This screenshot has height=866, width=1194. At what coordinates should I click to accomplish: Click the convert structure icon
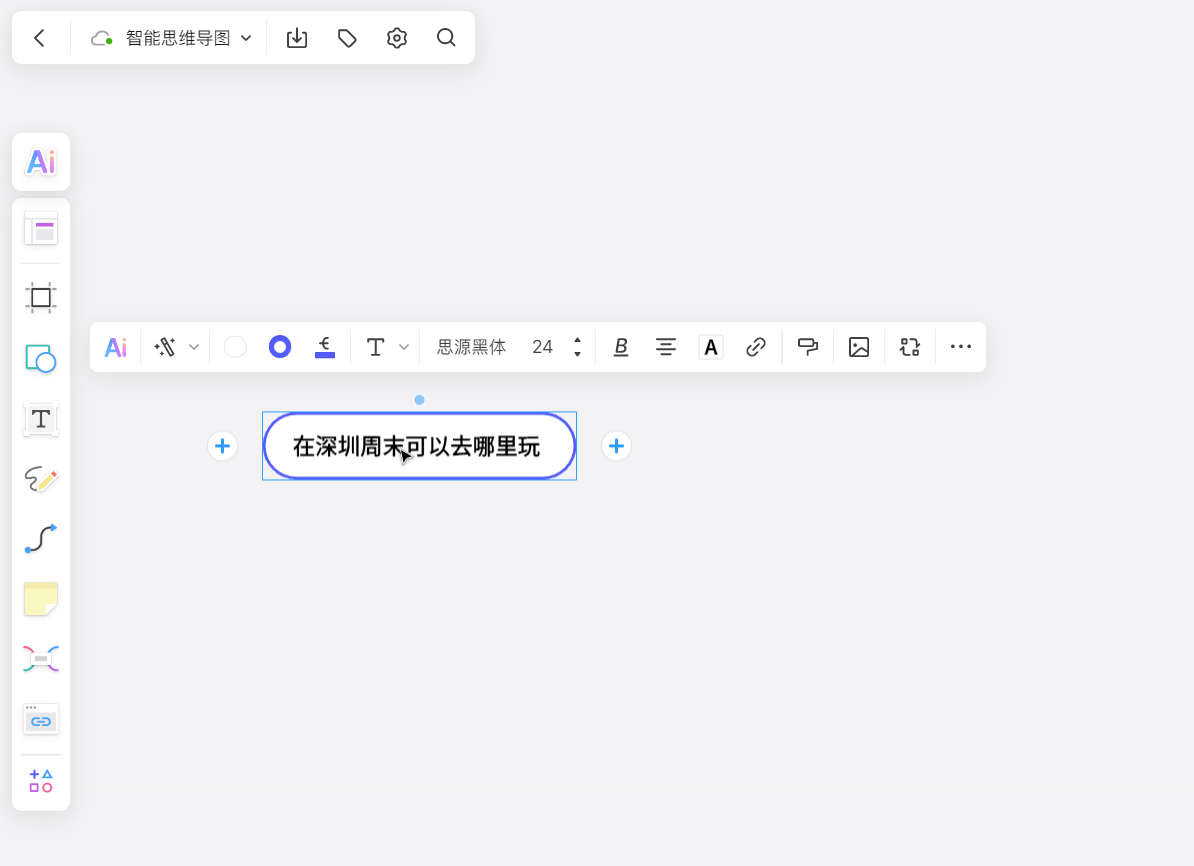pyautogui.click(x=910, y=347)
